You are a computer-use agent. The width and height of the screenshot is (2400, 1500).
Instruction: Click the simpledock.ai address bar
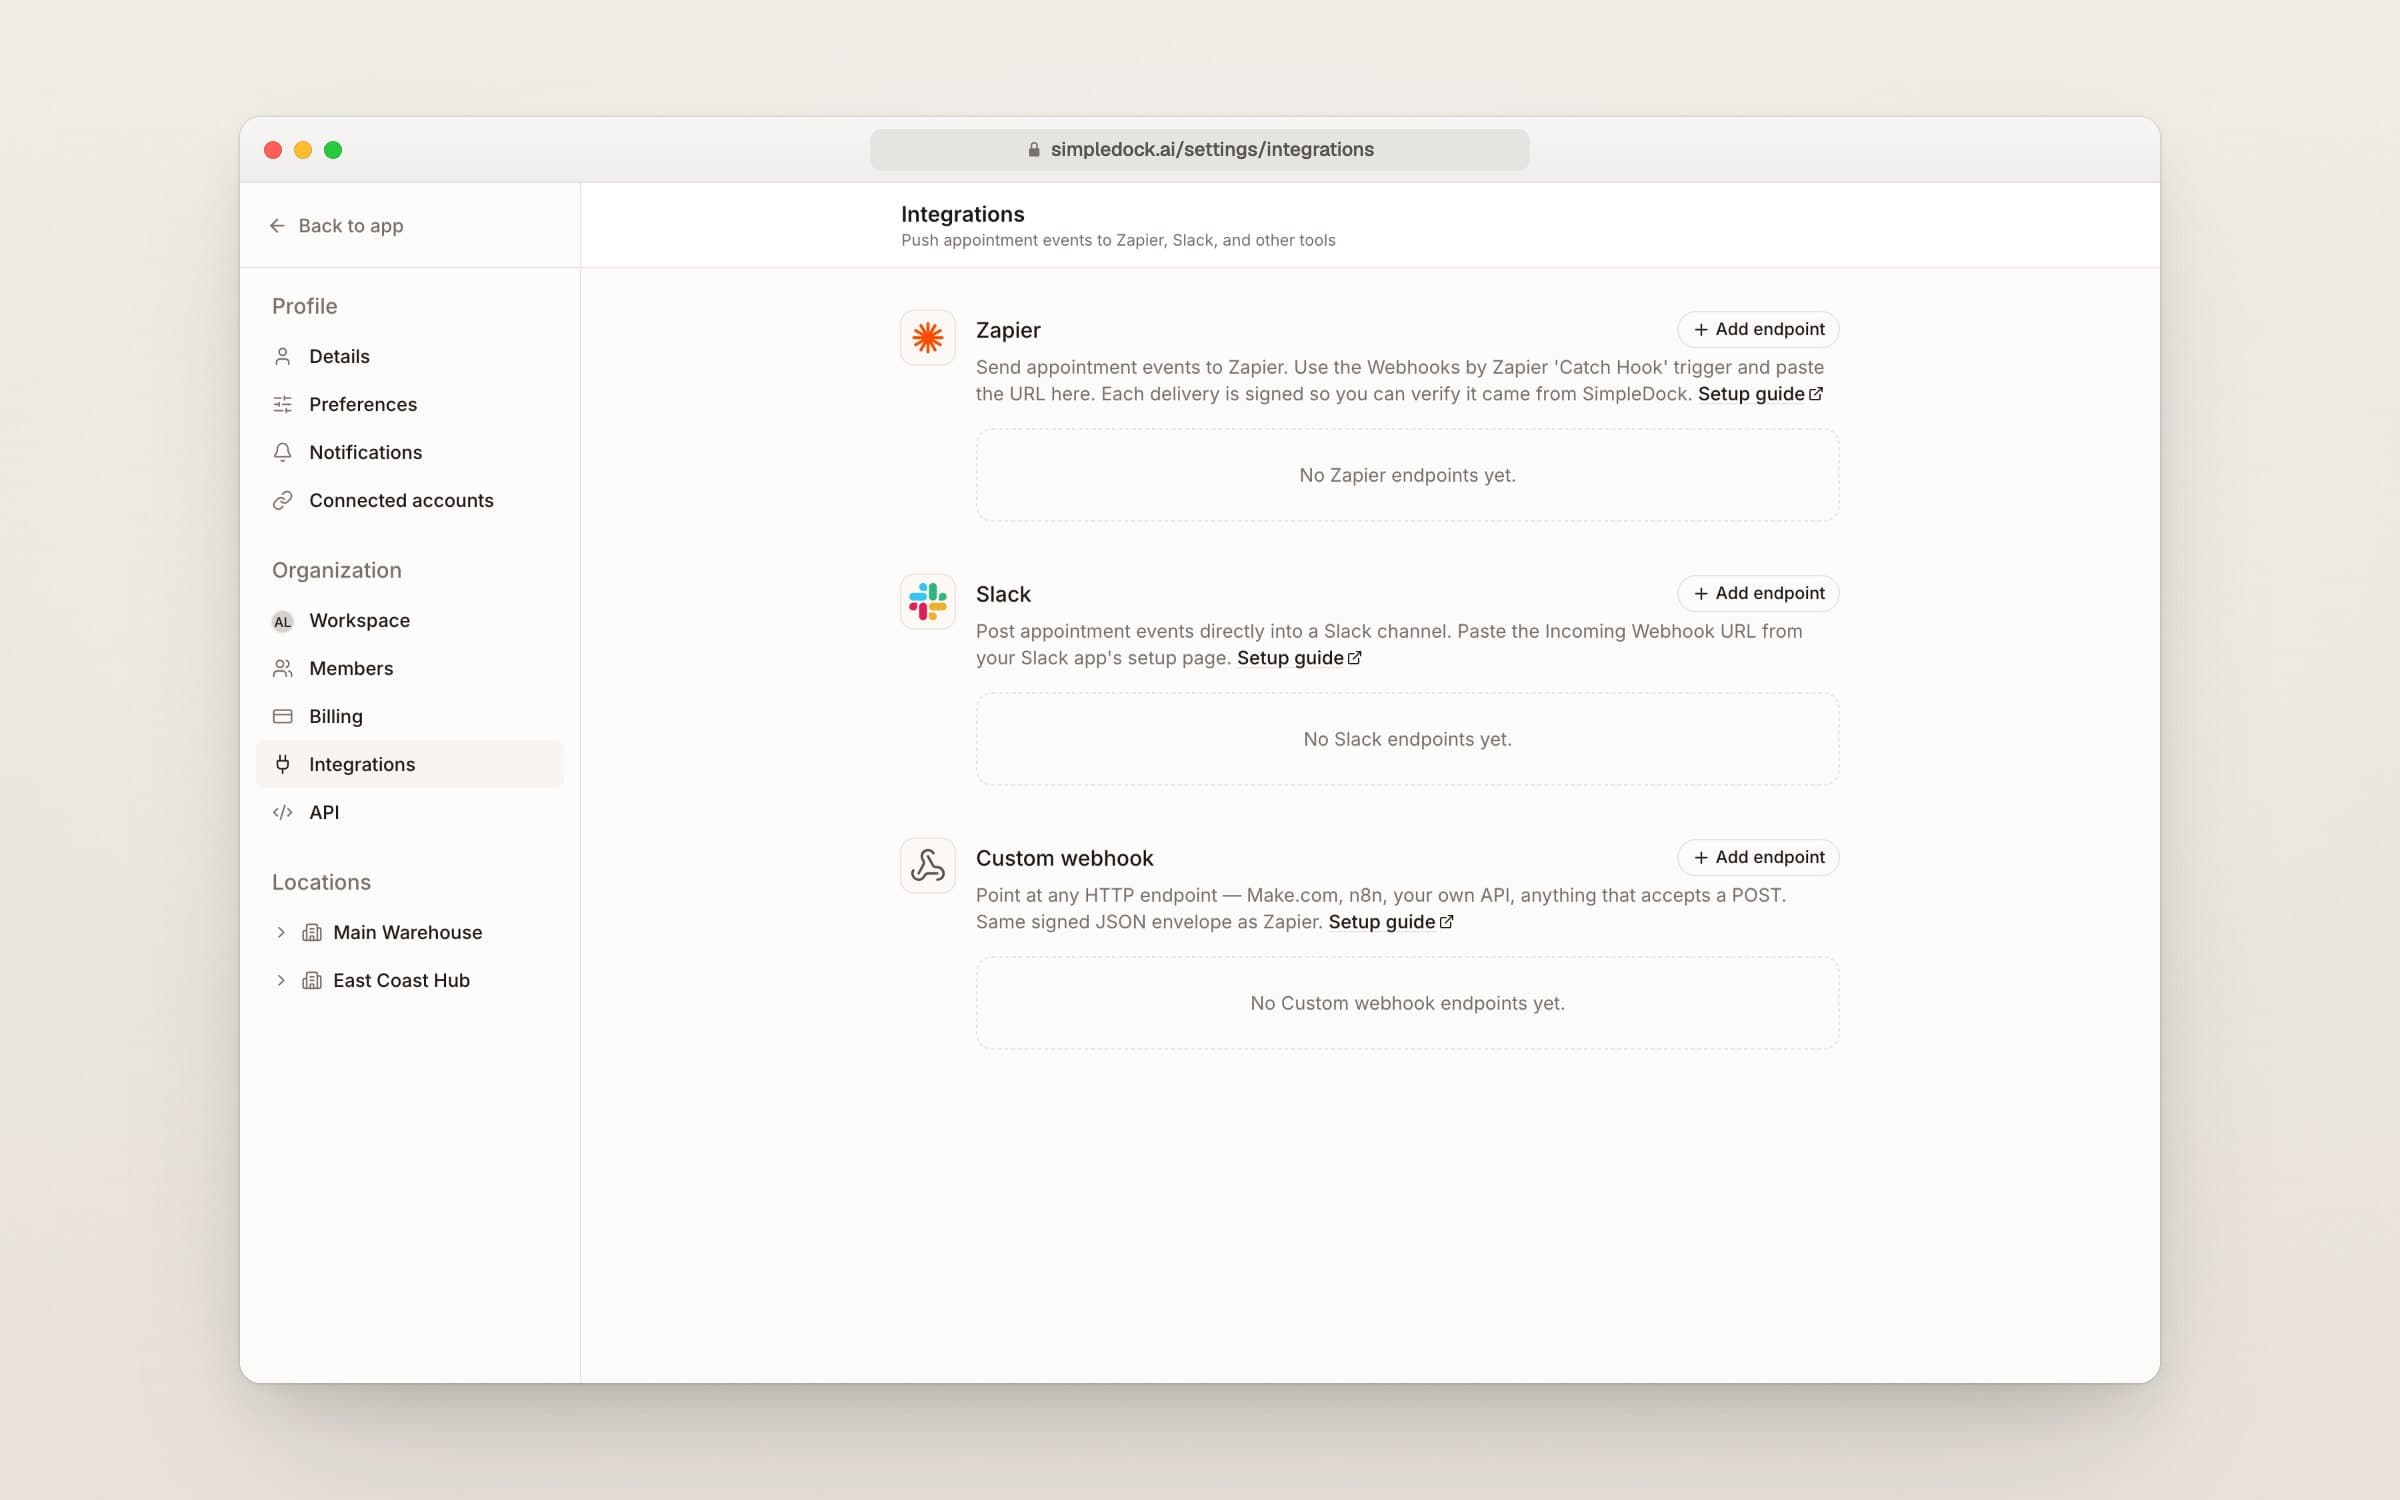click(1199, 150)
